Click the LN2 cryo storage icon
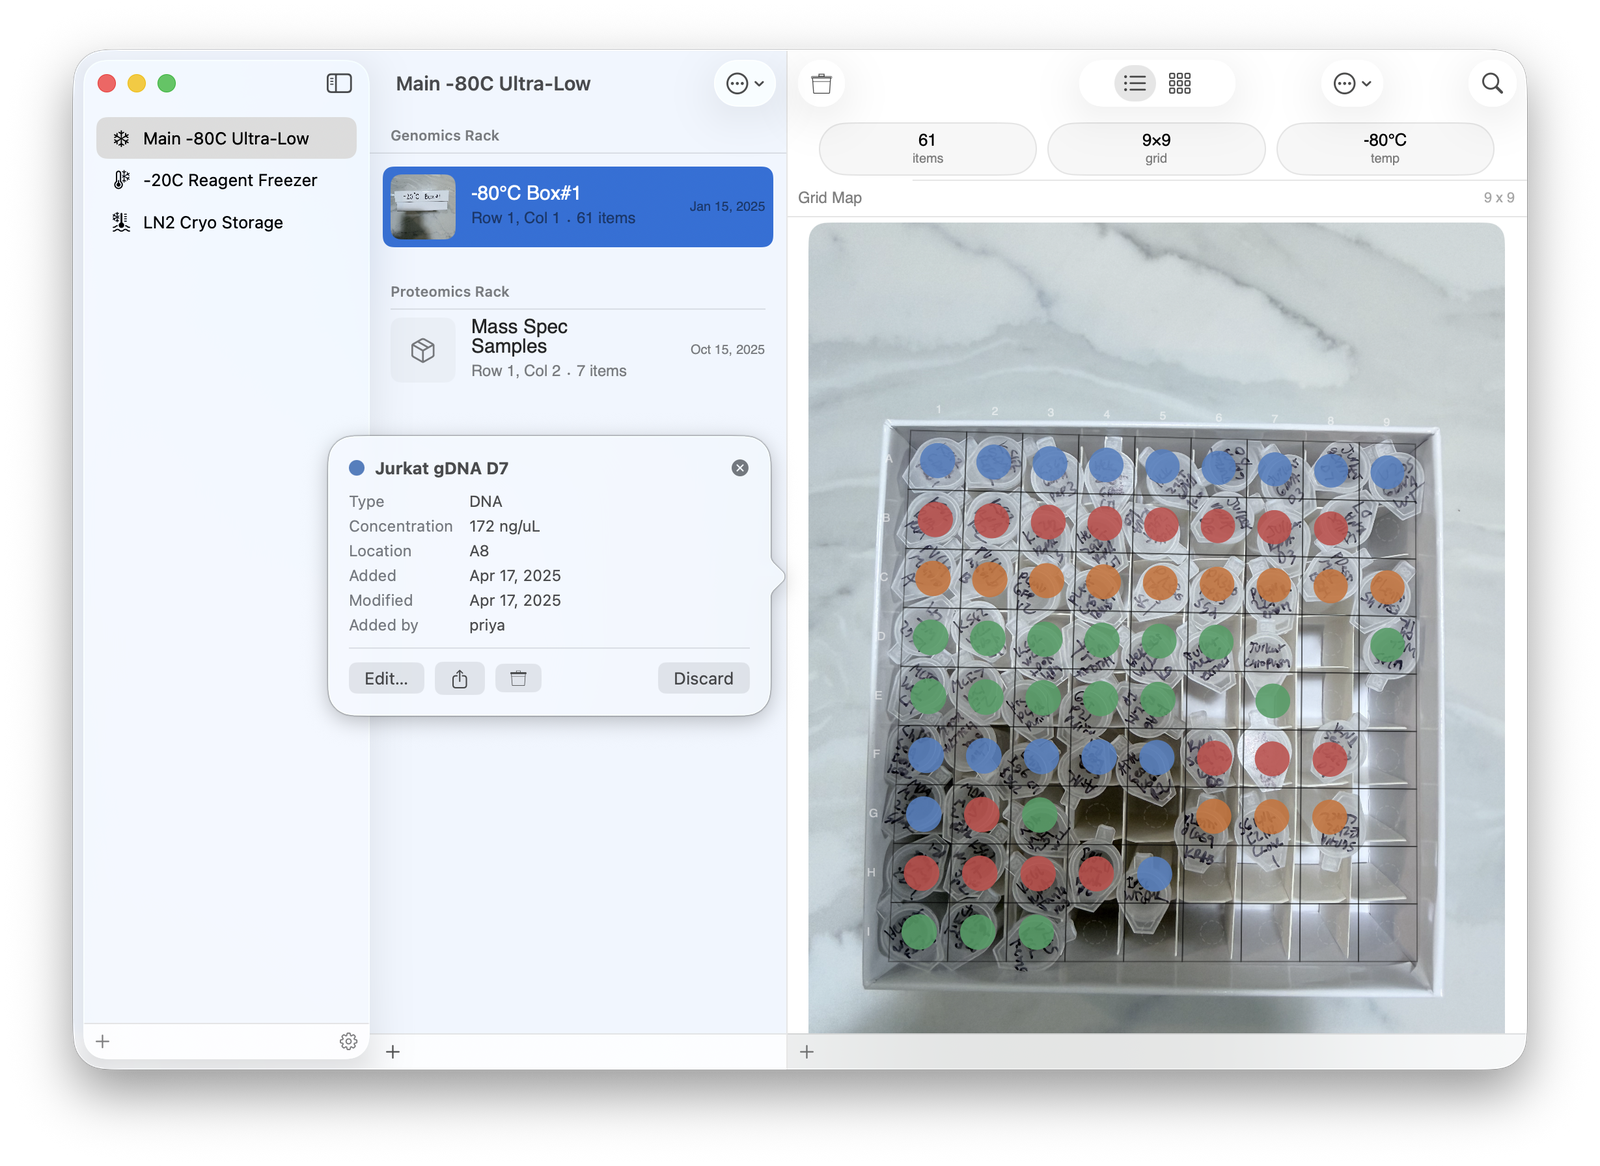1600x1166 pixels. 121,222
